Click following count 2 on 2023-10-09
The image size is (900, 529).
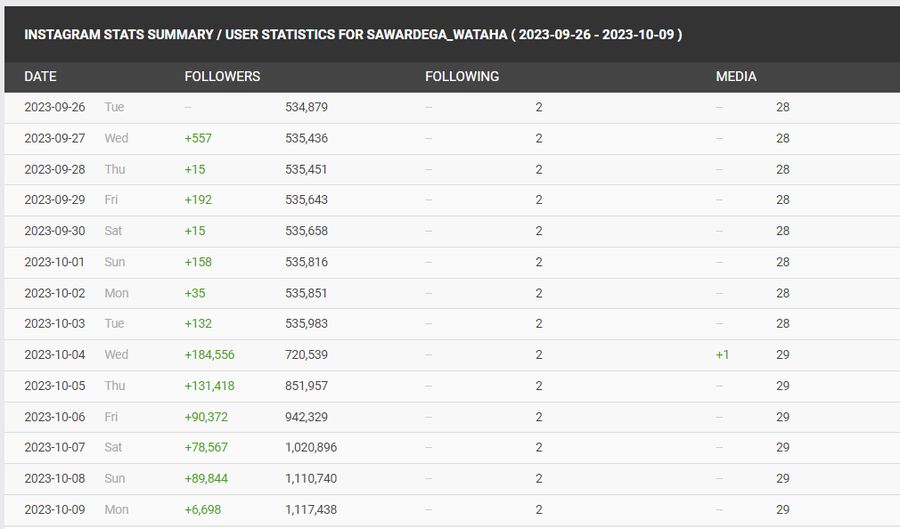(539, 509)
